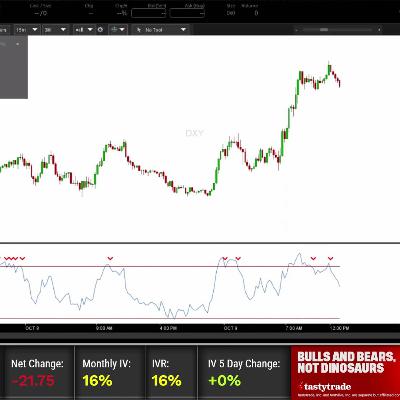The image size is (400, 400).
Task: Click the red marker above 9:00 AM
Action: click(x=110, y=258)
